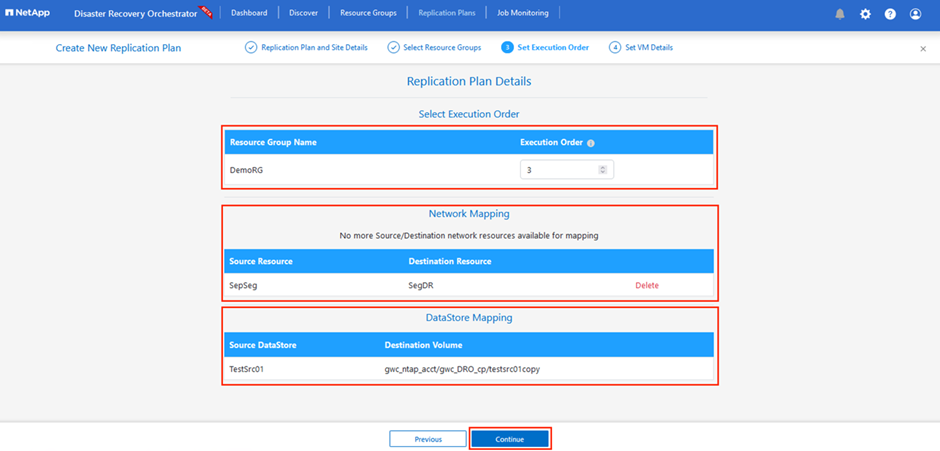The image size is (940, 451).
Task: Select the Set Execution Order step
Action: click(544, 47)
